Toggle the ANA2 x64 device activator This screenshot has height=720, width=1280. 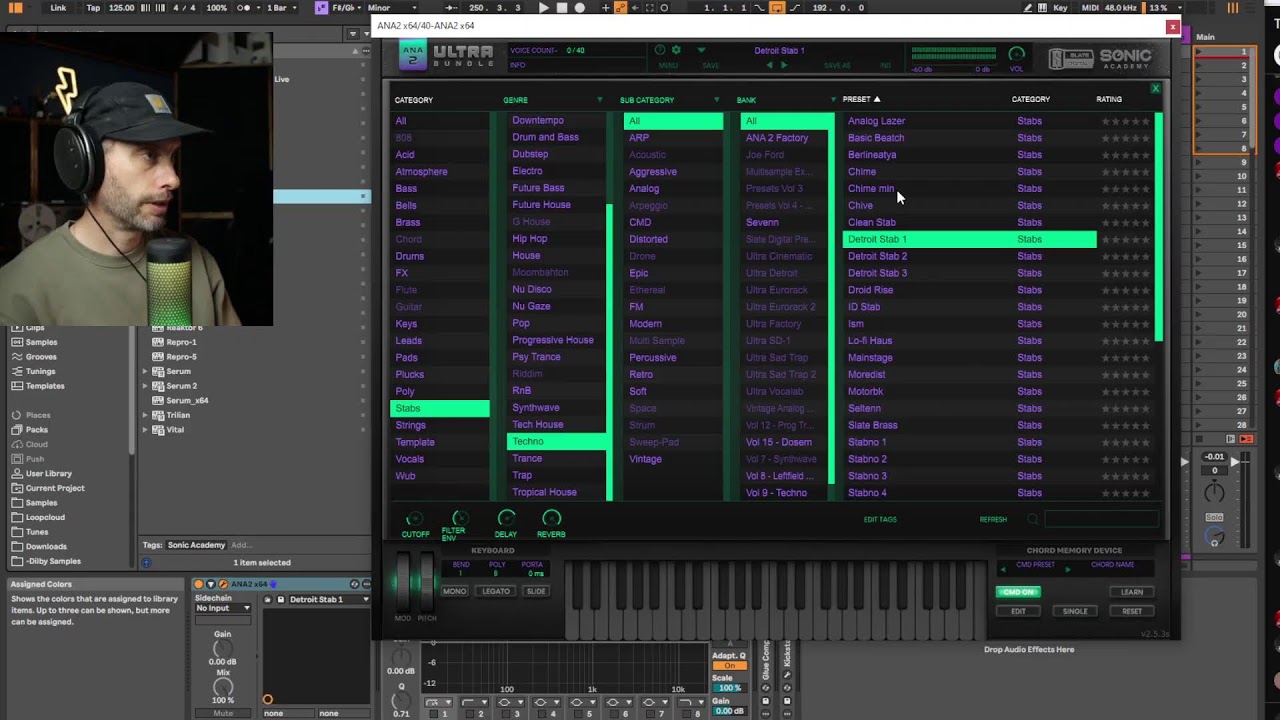click(198, 584)
